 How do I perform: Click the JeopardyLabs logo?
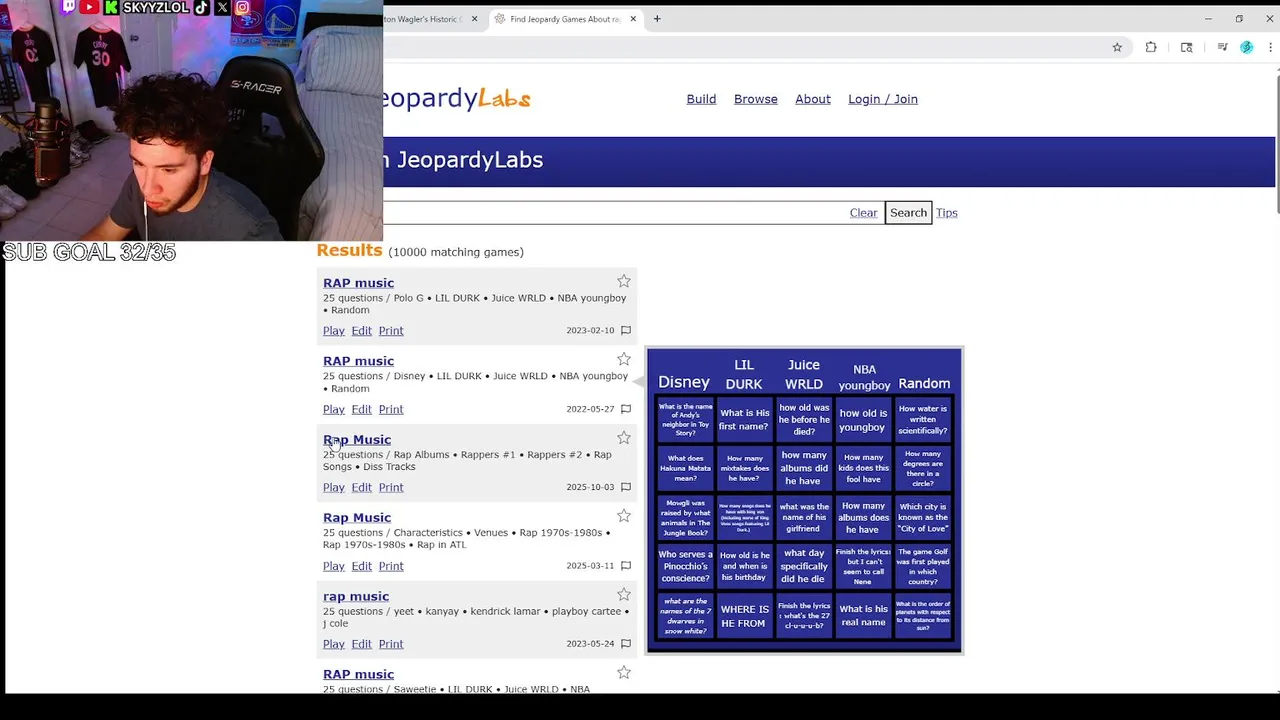[x=457, y=98]
